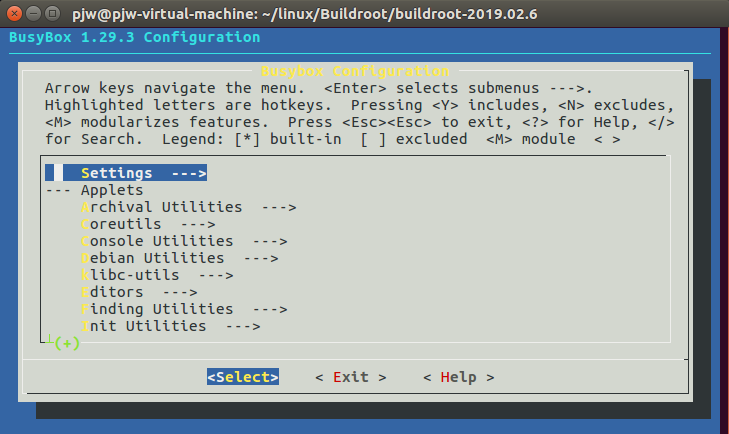This screenshot has height=434, width=729.
Task: Click the Help button
Action: (458, 377)
